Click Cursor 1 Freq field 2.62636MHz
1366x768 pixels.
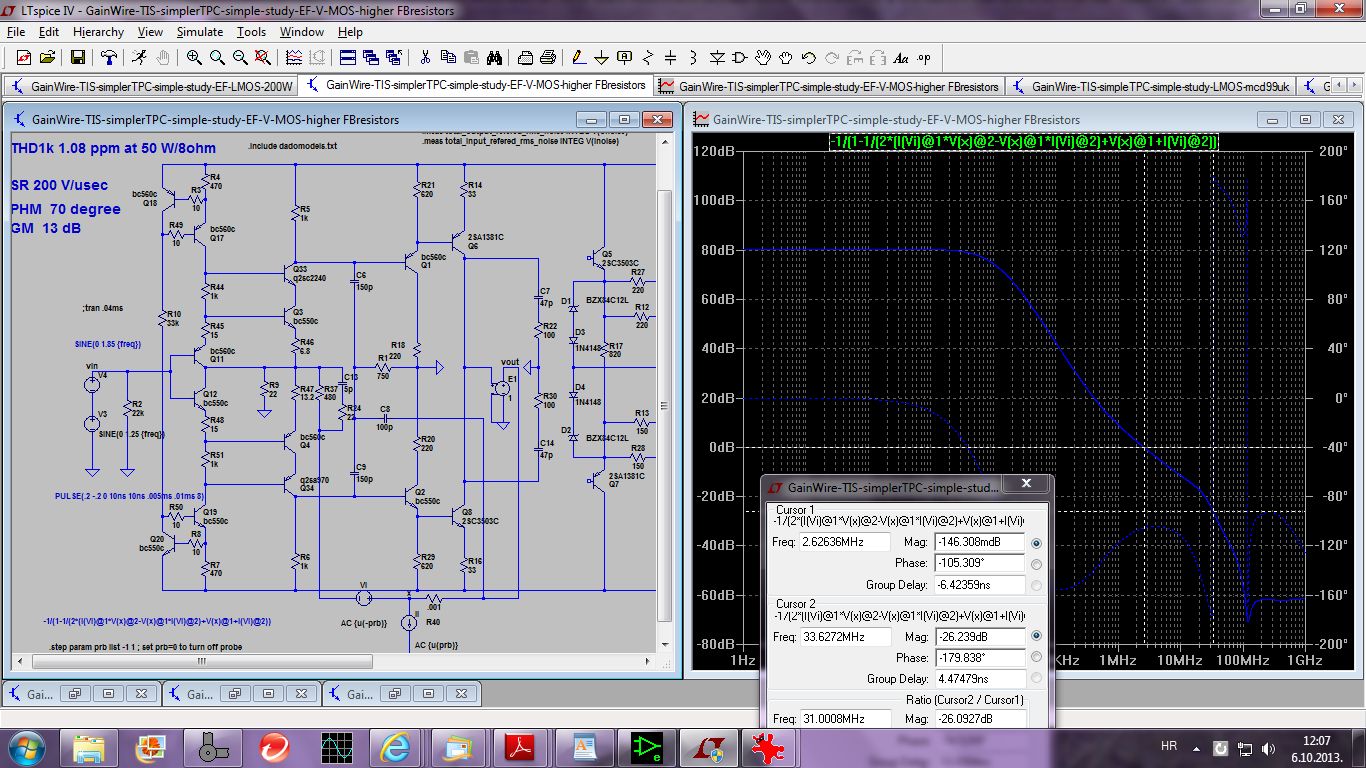(844, 542)
